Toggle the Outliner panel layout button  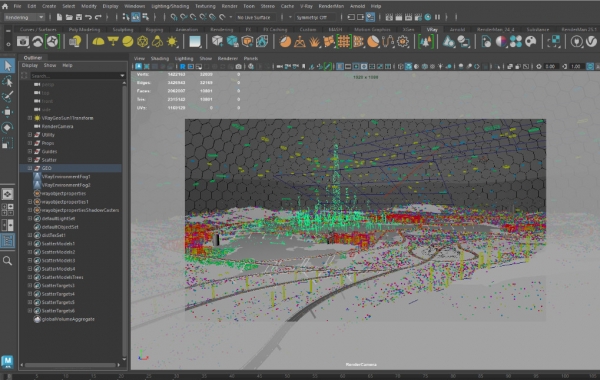(8, 240)
